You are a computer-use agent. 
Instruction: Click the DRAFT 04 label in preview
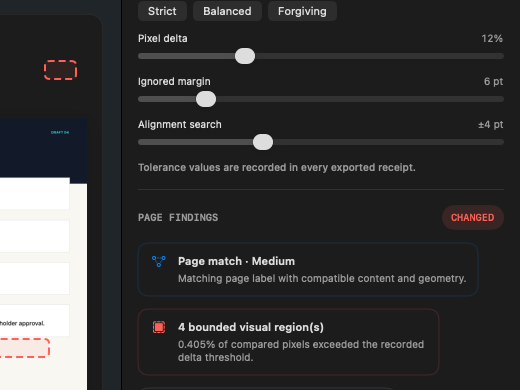60,132
